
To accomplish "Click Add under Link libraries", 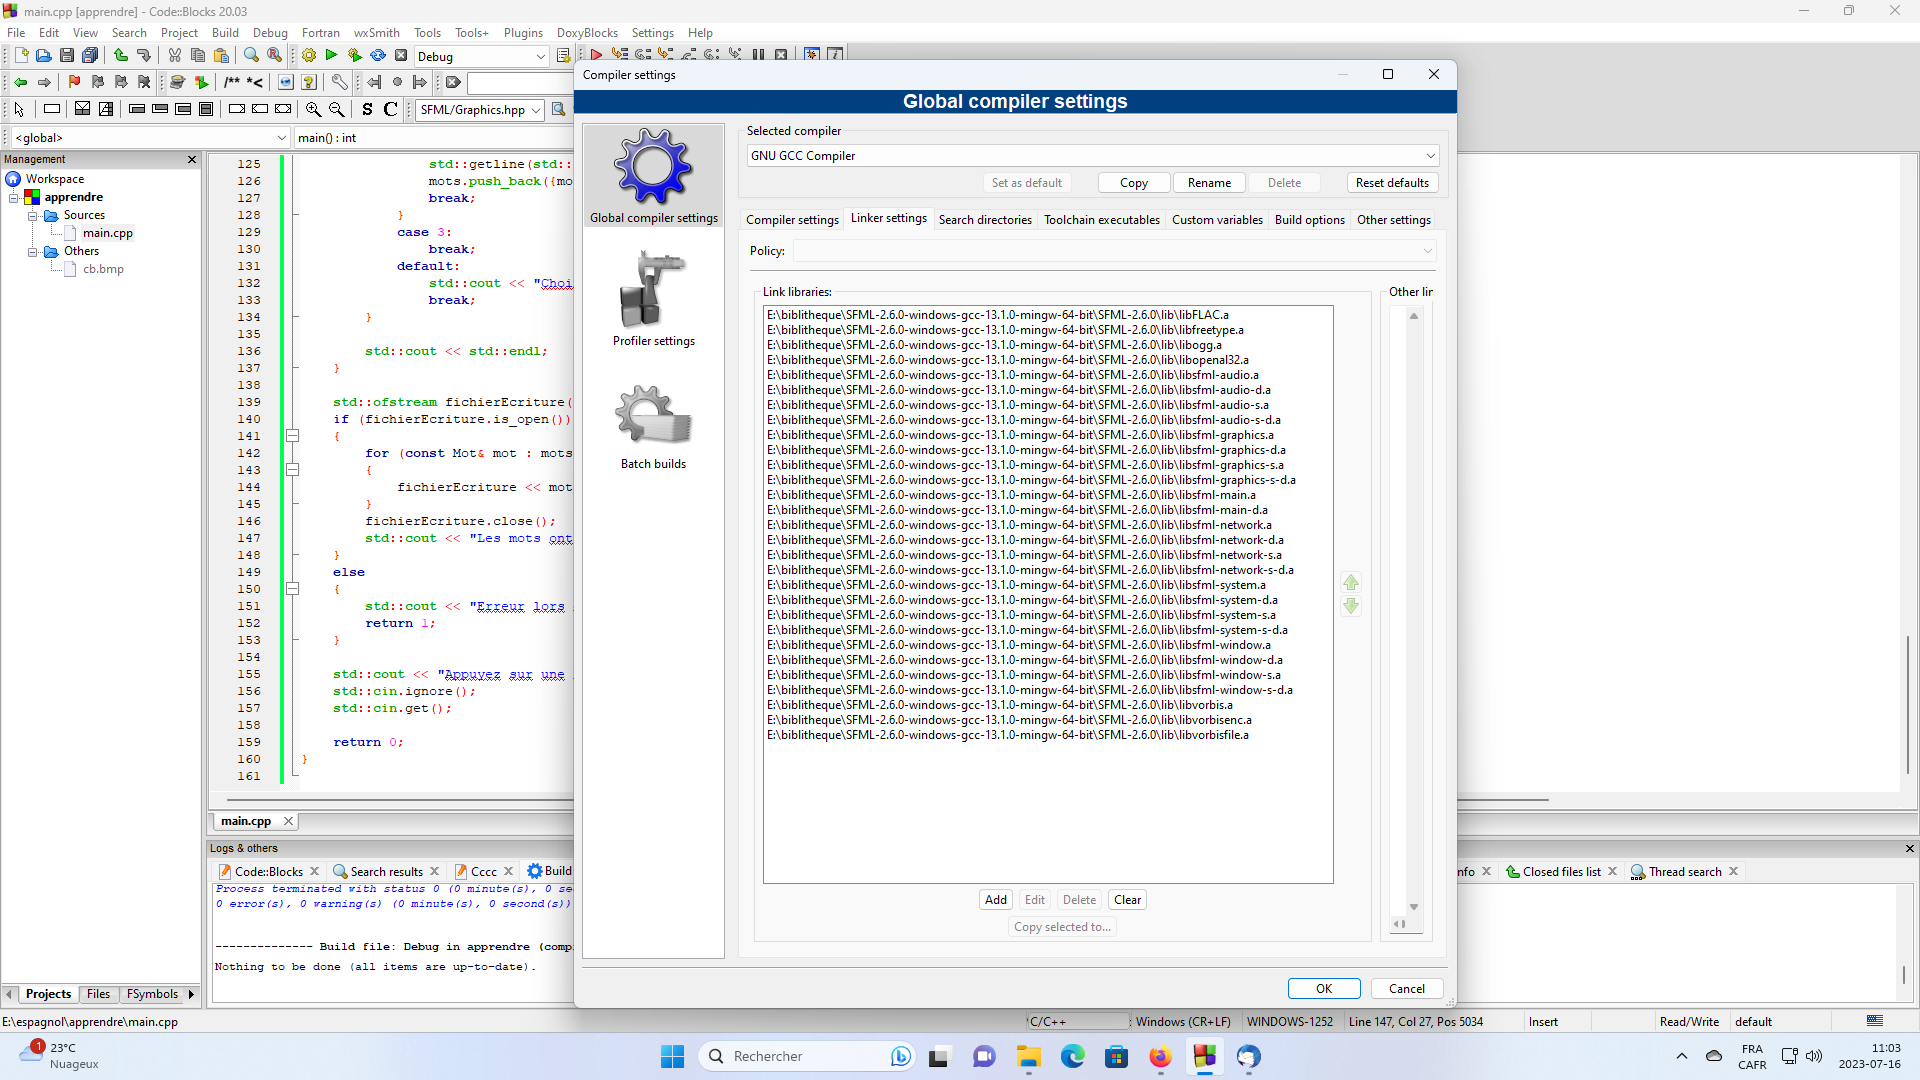I will tap(995, 900).
